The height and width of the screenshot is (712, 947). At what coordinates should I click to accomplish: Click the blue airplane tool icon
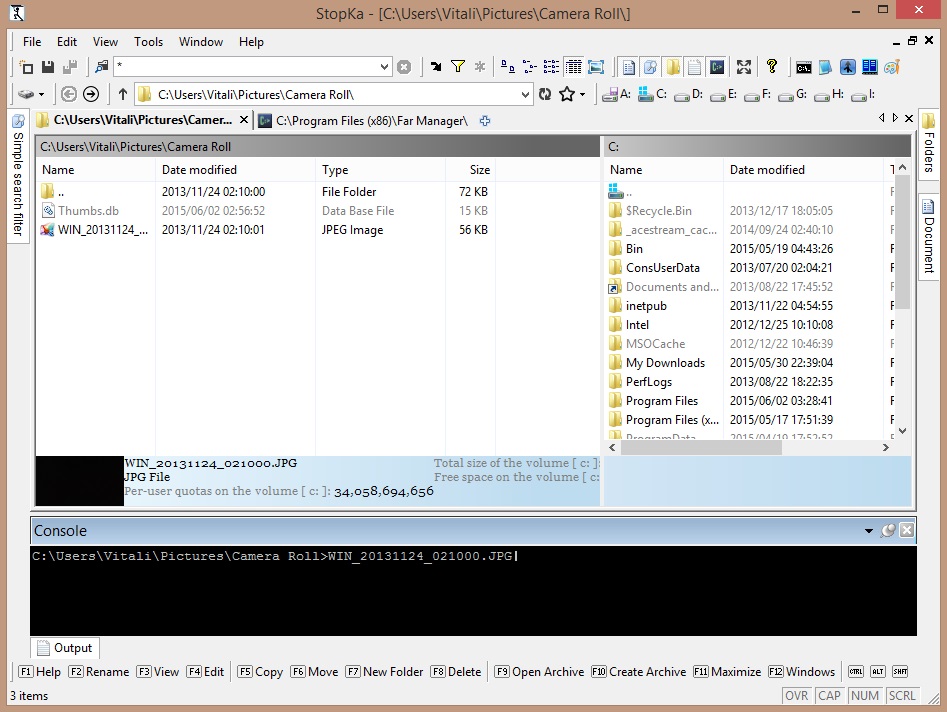click(x=847, y=67)
